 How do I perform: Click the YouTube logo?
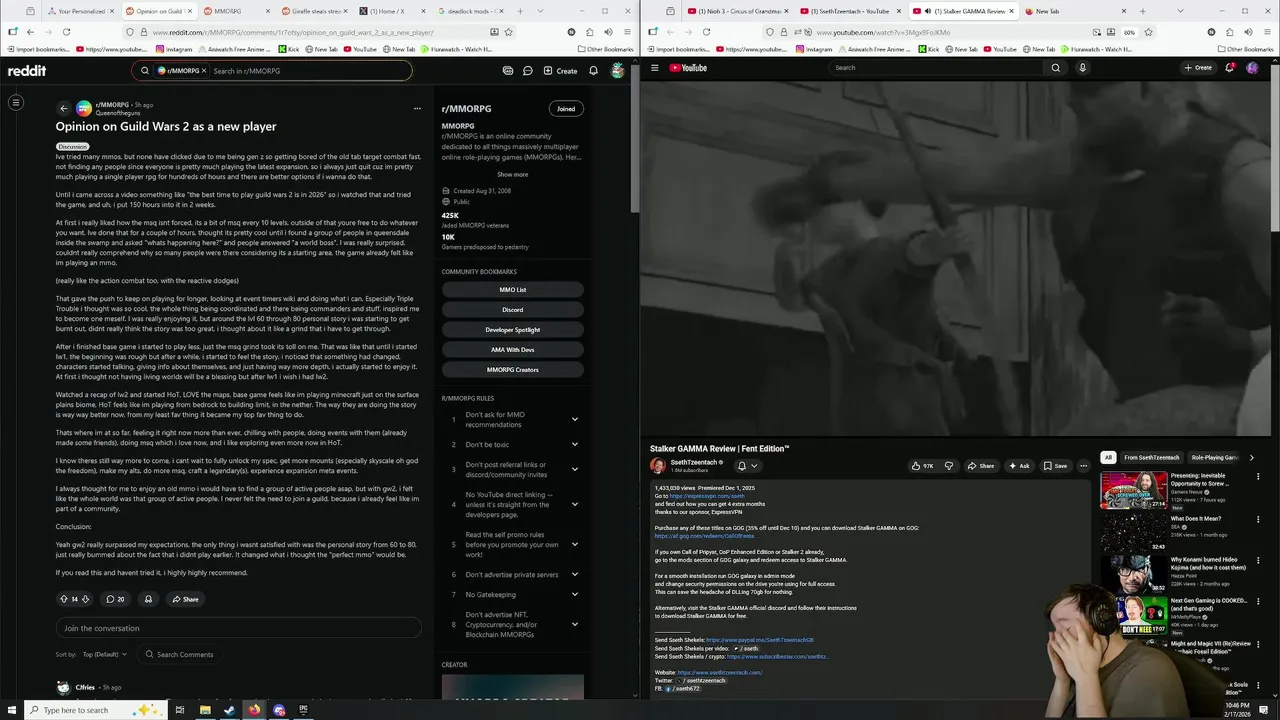(688, 68)
